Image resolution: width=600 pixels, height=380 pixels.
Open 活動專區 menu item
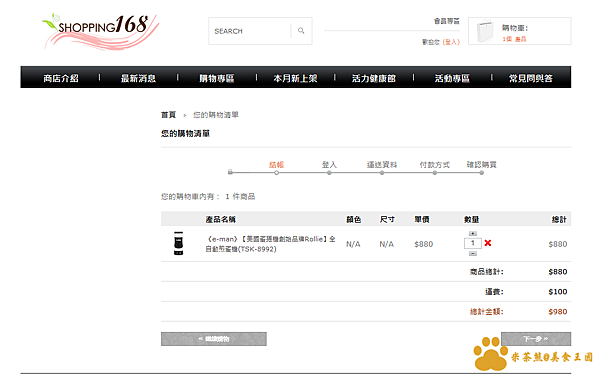[452, 78]
